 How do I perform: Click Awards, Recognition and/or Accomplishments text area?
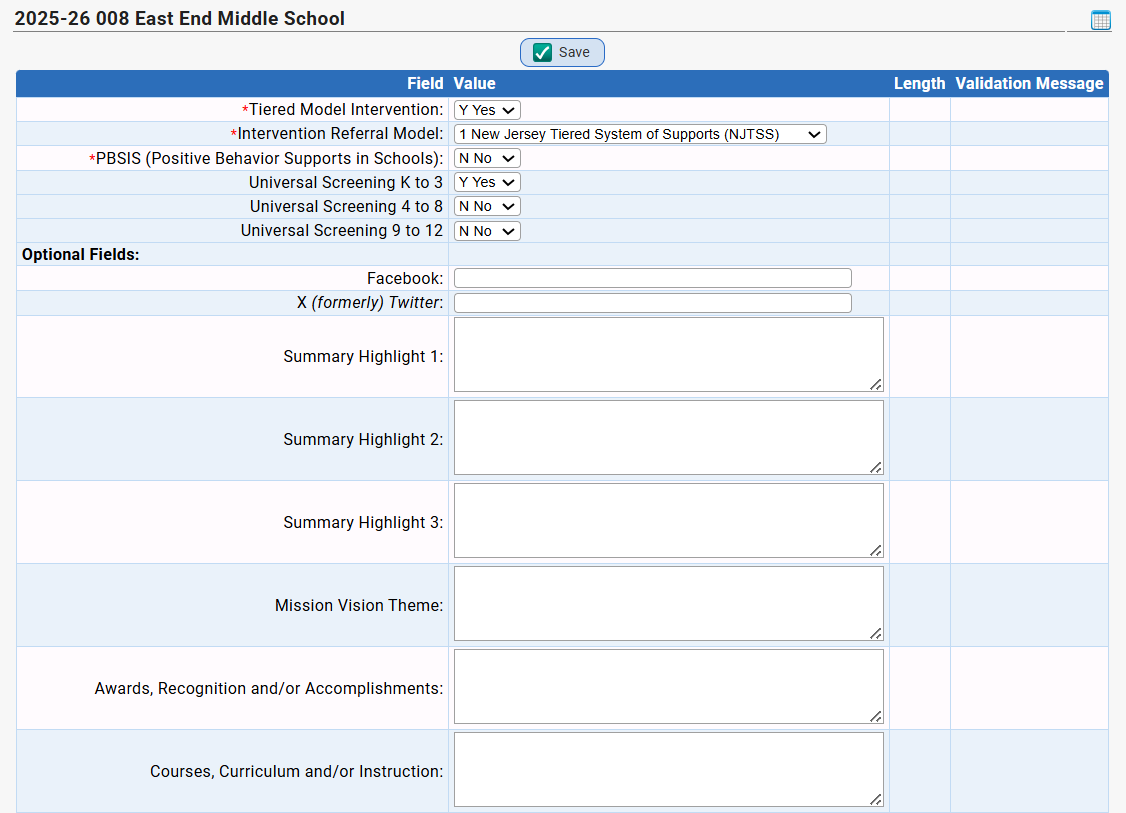(669, 687)
